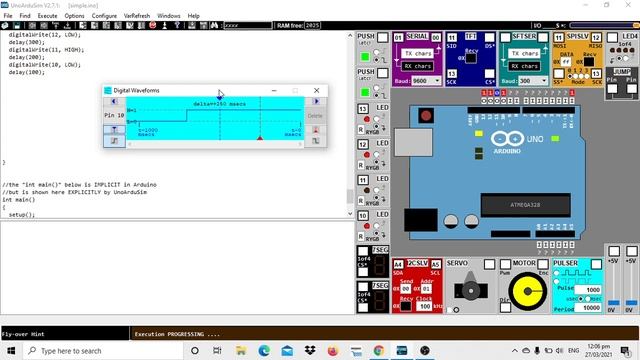Select the upper radio button on LED 13

pos(376,119)
